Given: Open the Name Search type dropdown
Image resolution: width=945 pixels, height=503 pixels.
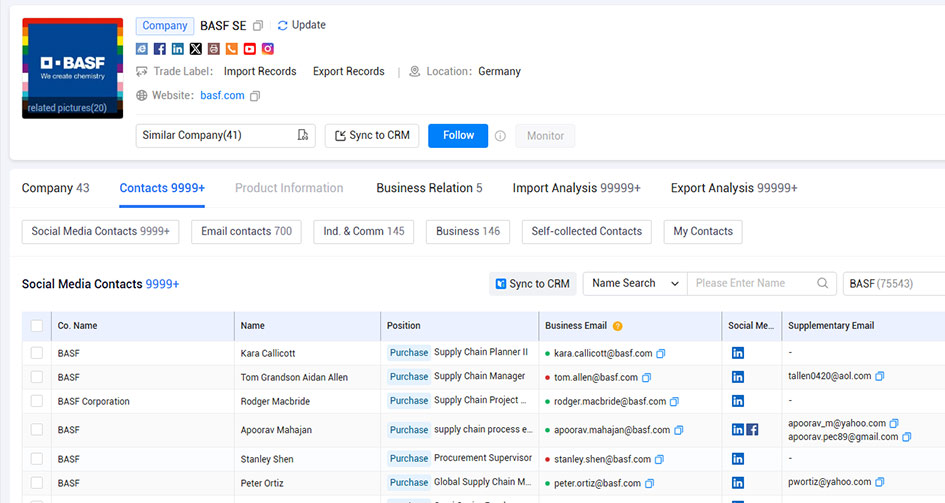Looking at the screenshot, I should pos(635,283).
